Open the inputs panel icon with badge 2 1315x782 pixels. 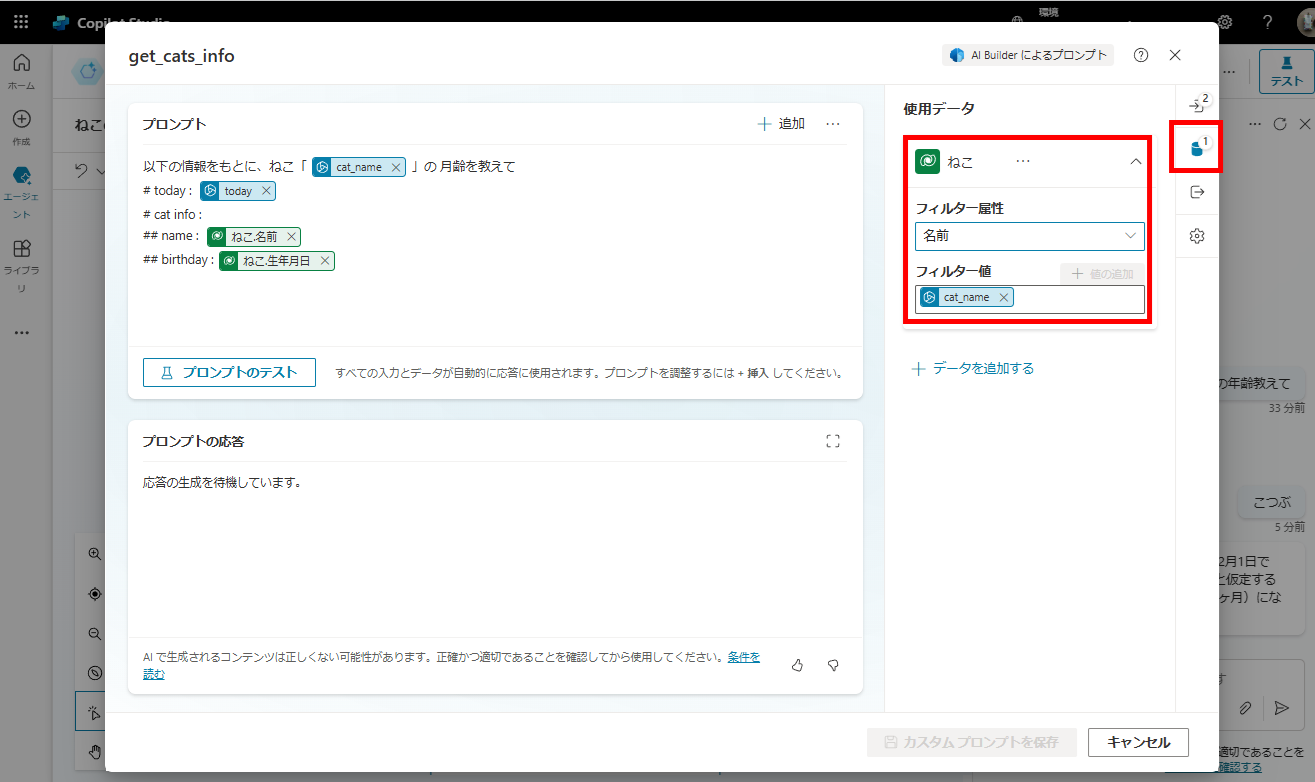coord(1196,103)
